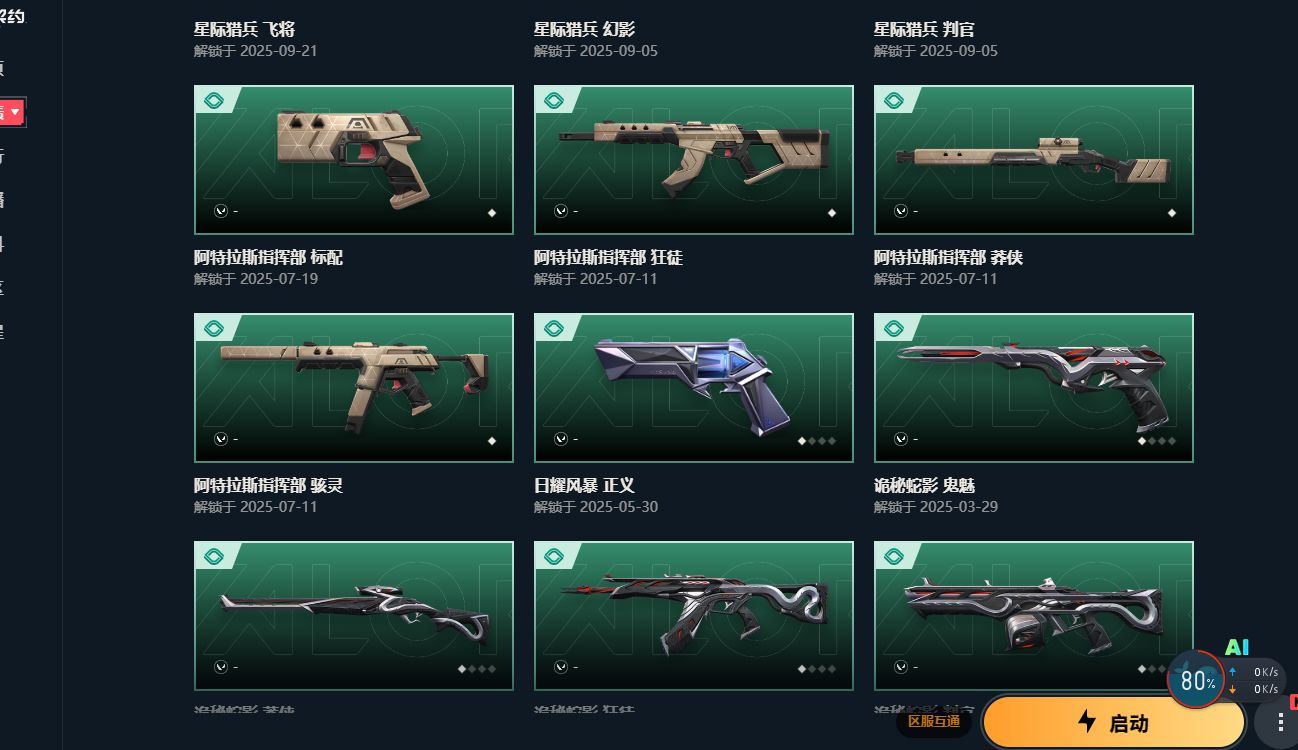Open the 阿特拉斯指挥部 莽侠 sniper skin card
This screenshot has height=750, width=1298.
1033,160
